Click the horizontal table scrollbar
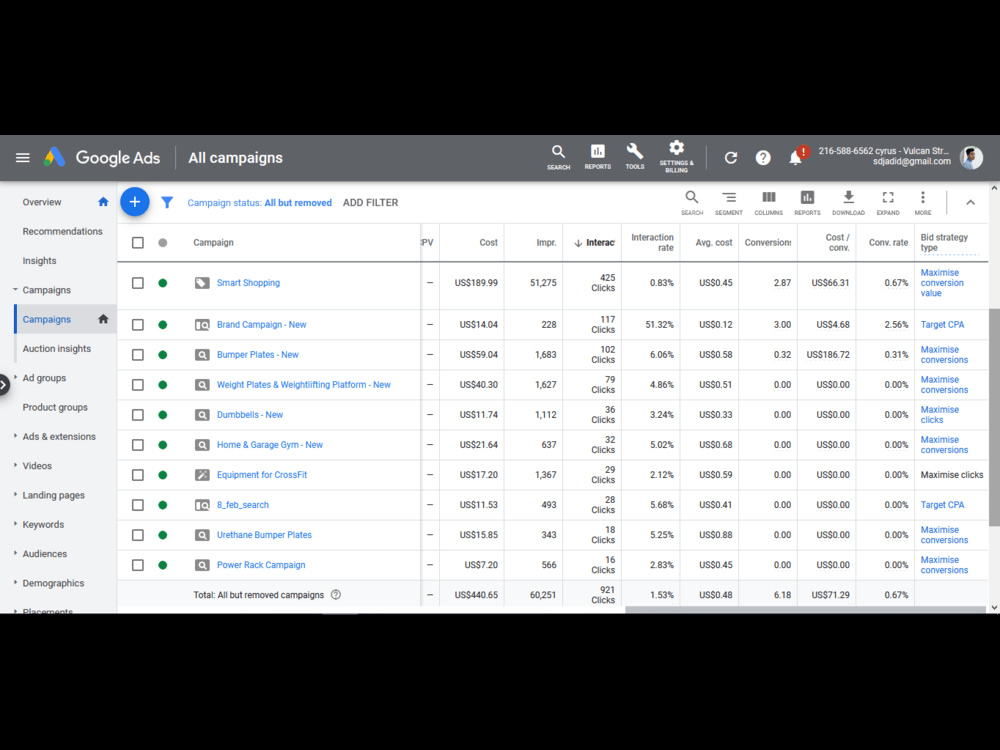This screenshot has width=1000, height=750. coord(805,610)
